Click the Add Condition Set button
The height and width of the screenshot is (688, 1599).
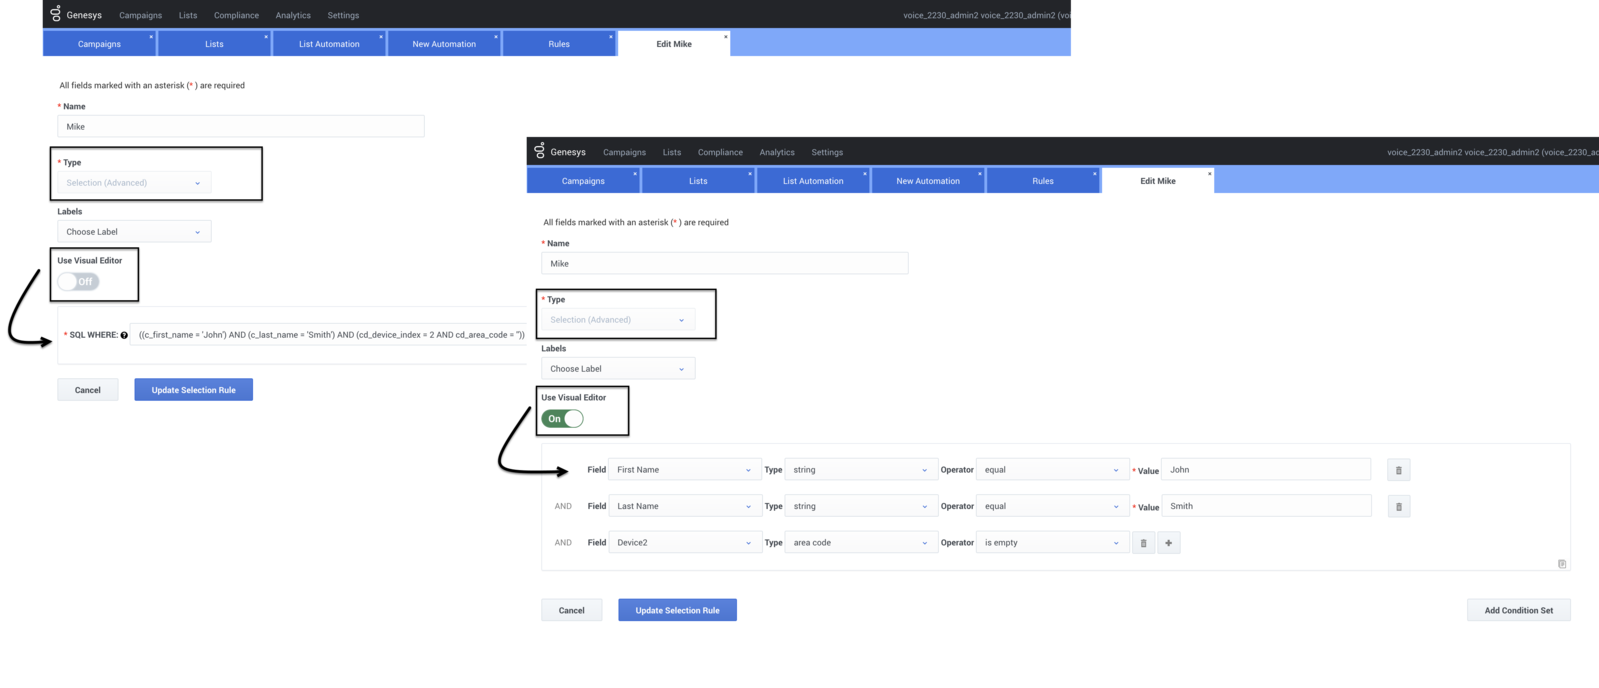click(x=1518, y=610)
